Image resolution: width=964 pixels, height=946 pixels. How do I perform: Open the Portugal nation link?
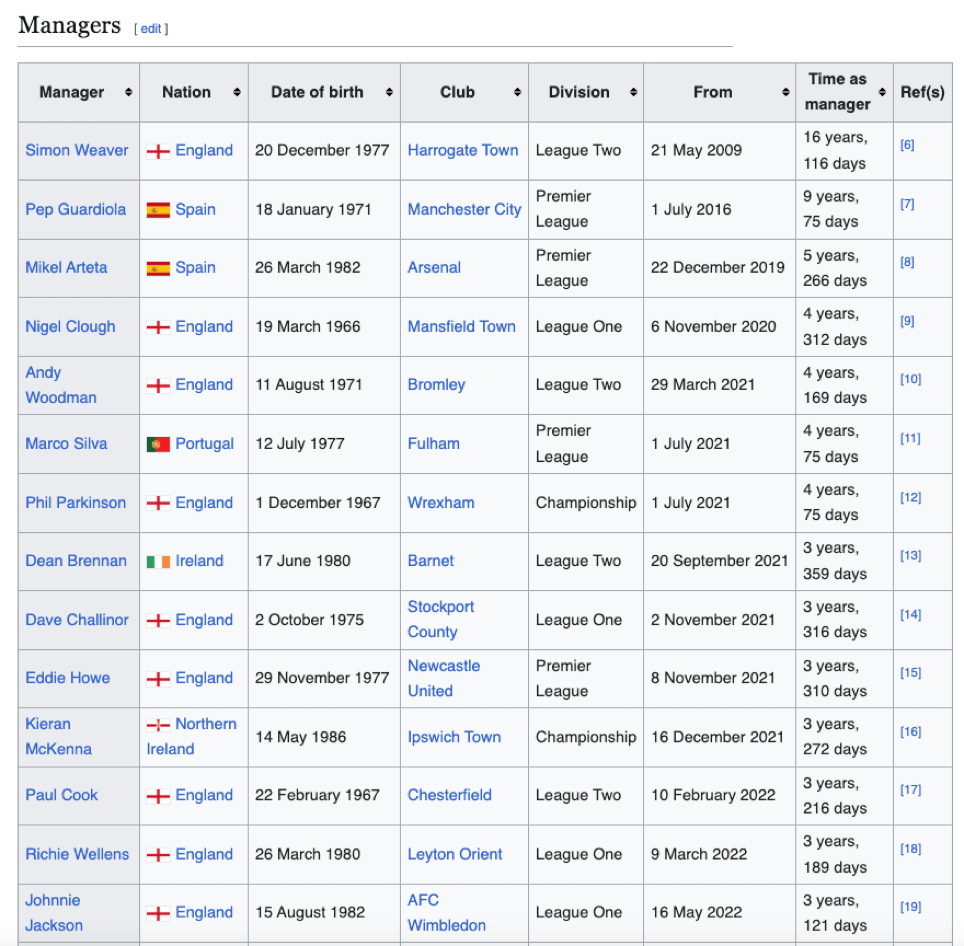(205, 444)
